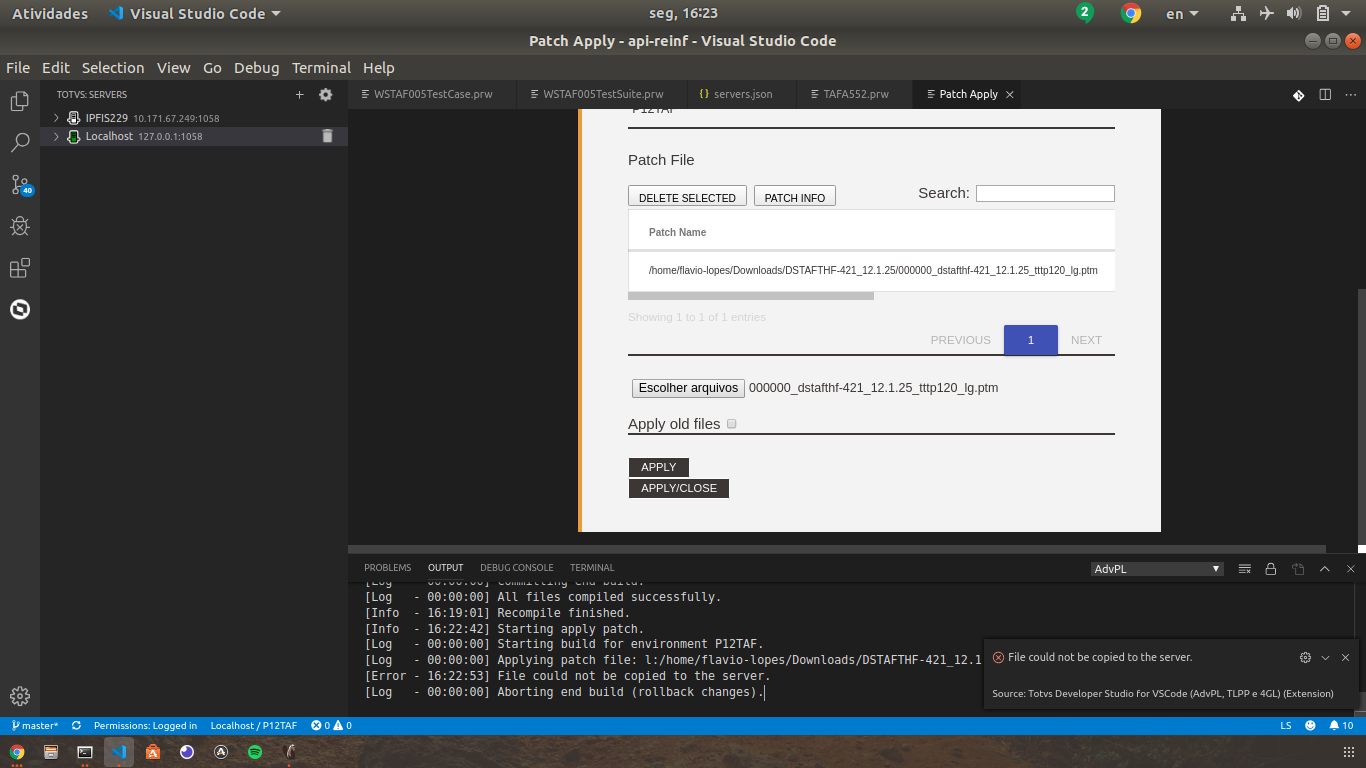Open notification settings gear in error toast
Screen dimensions: 1366x768
tap(1305, 658)
